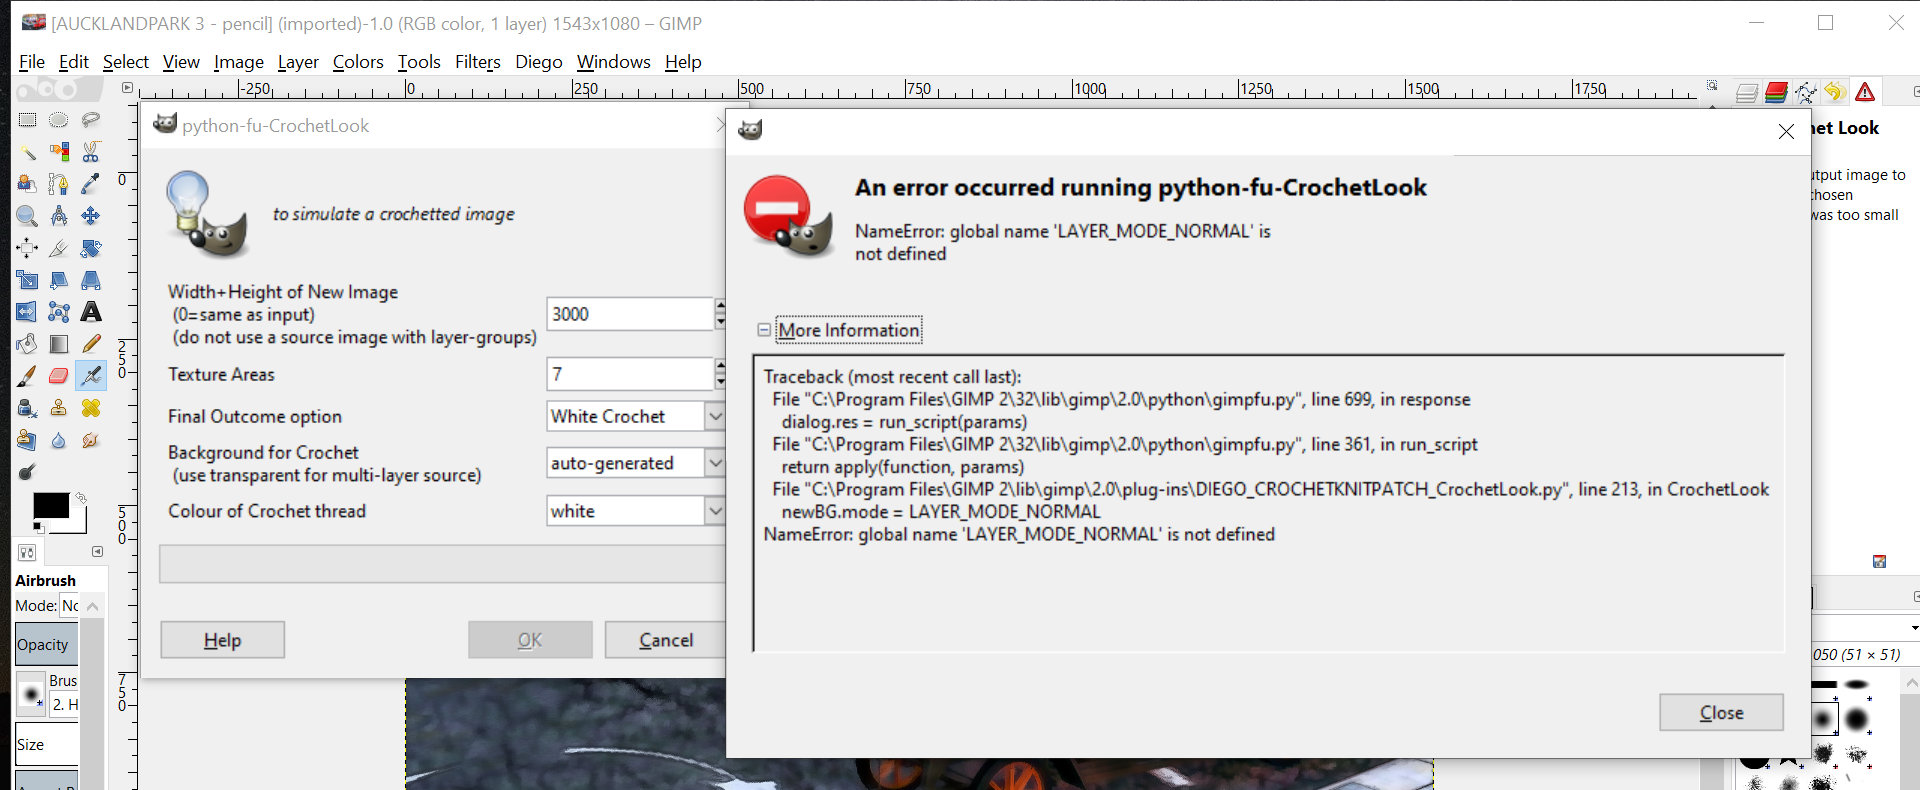Select the Heal bandage tool
1920x790 pixels.
click(x=91, y=408)
